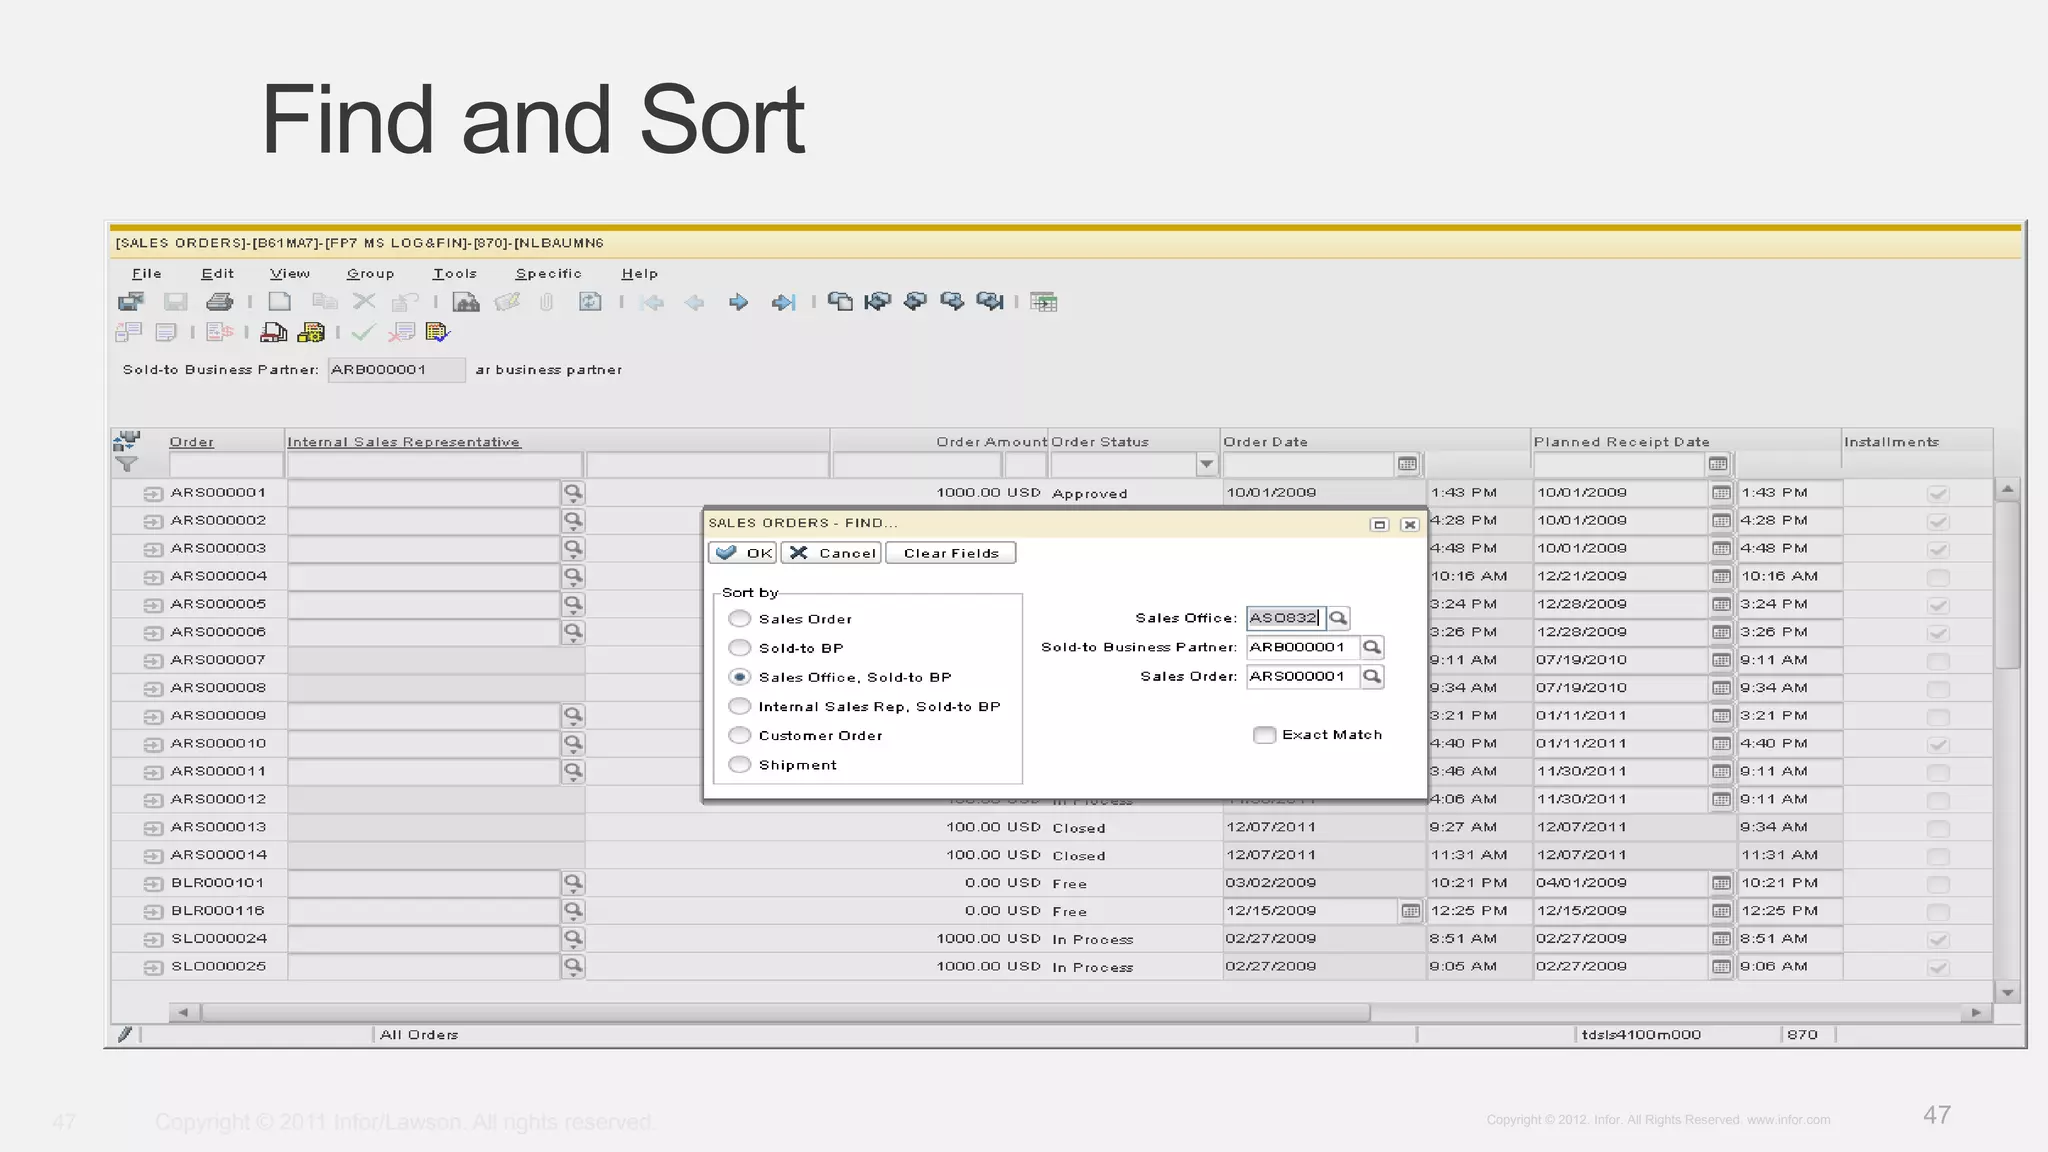2048x1152 pixels.
Task: Select Sales Order sort radio button
Action: [x=740, y=619]
